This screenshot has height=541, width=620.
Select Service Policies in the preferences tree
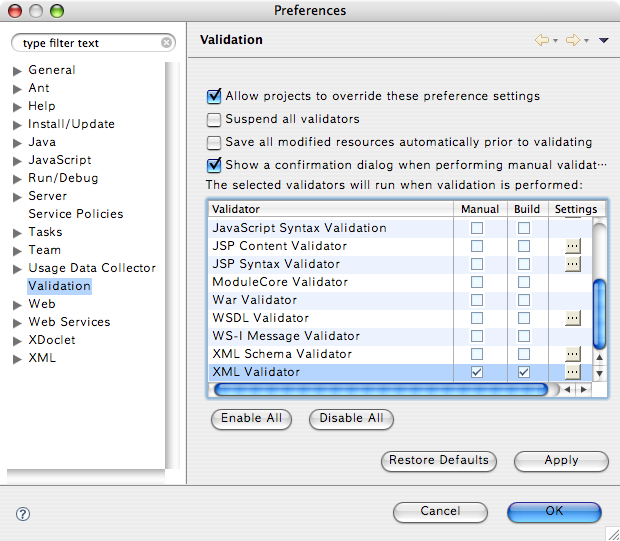(x=76, y=214)
